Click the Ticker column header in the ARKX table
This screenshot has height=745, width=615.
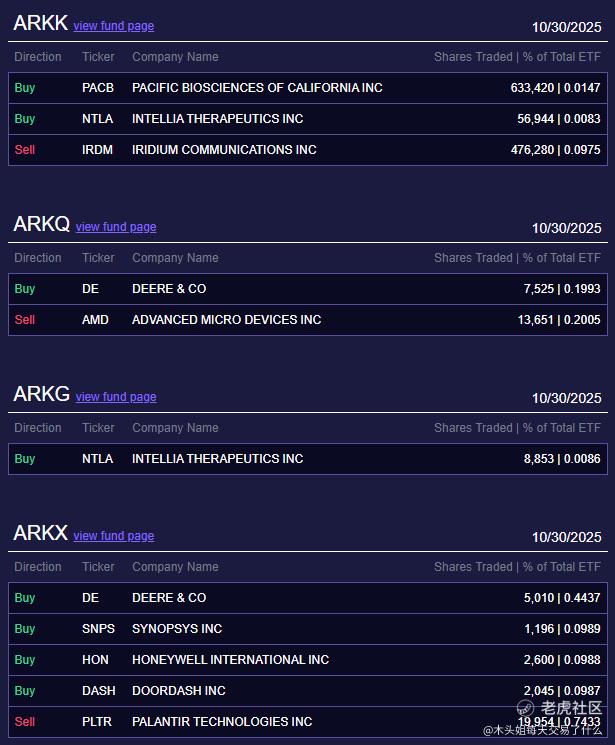coord(98,567)
